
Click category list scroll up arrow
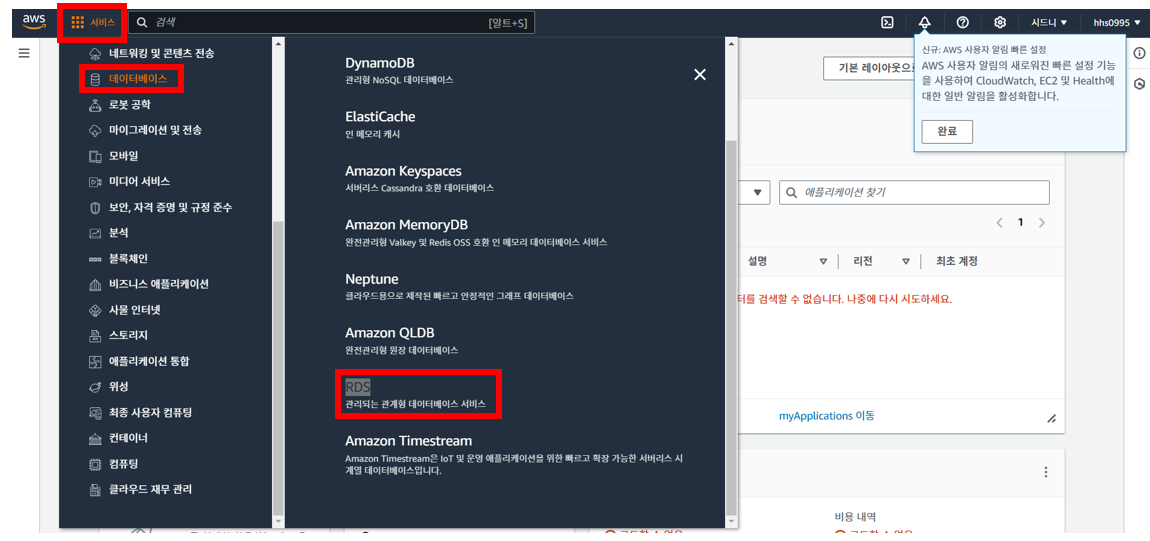coord(277,44)
